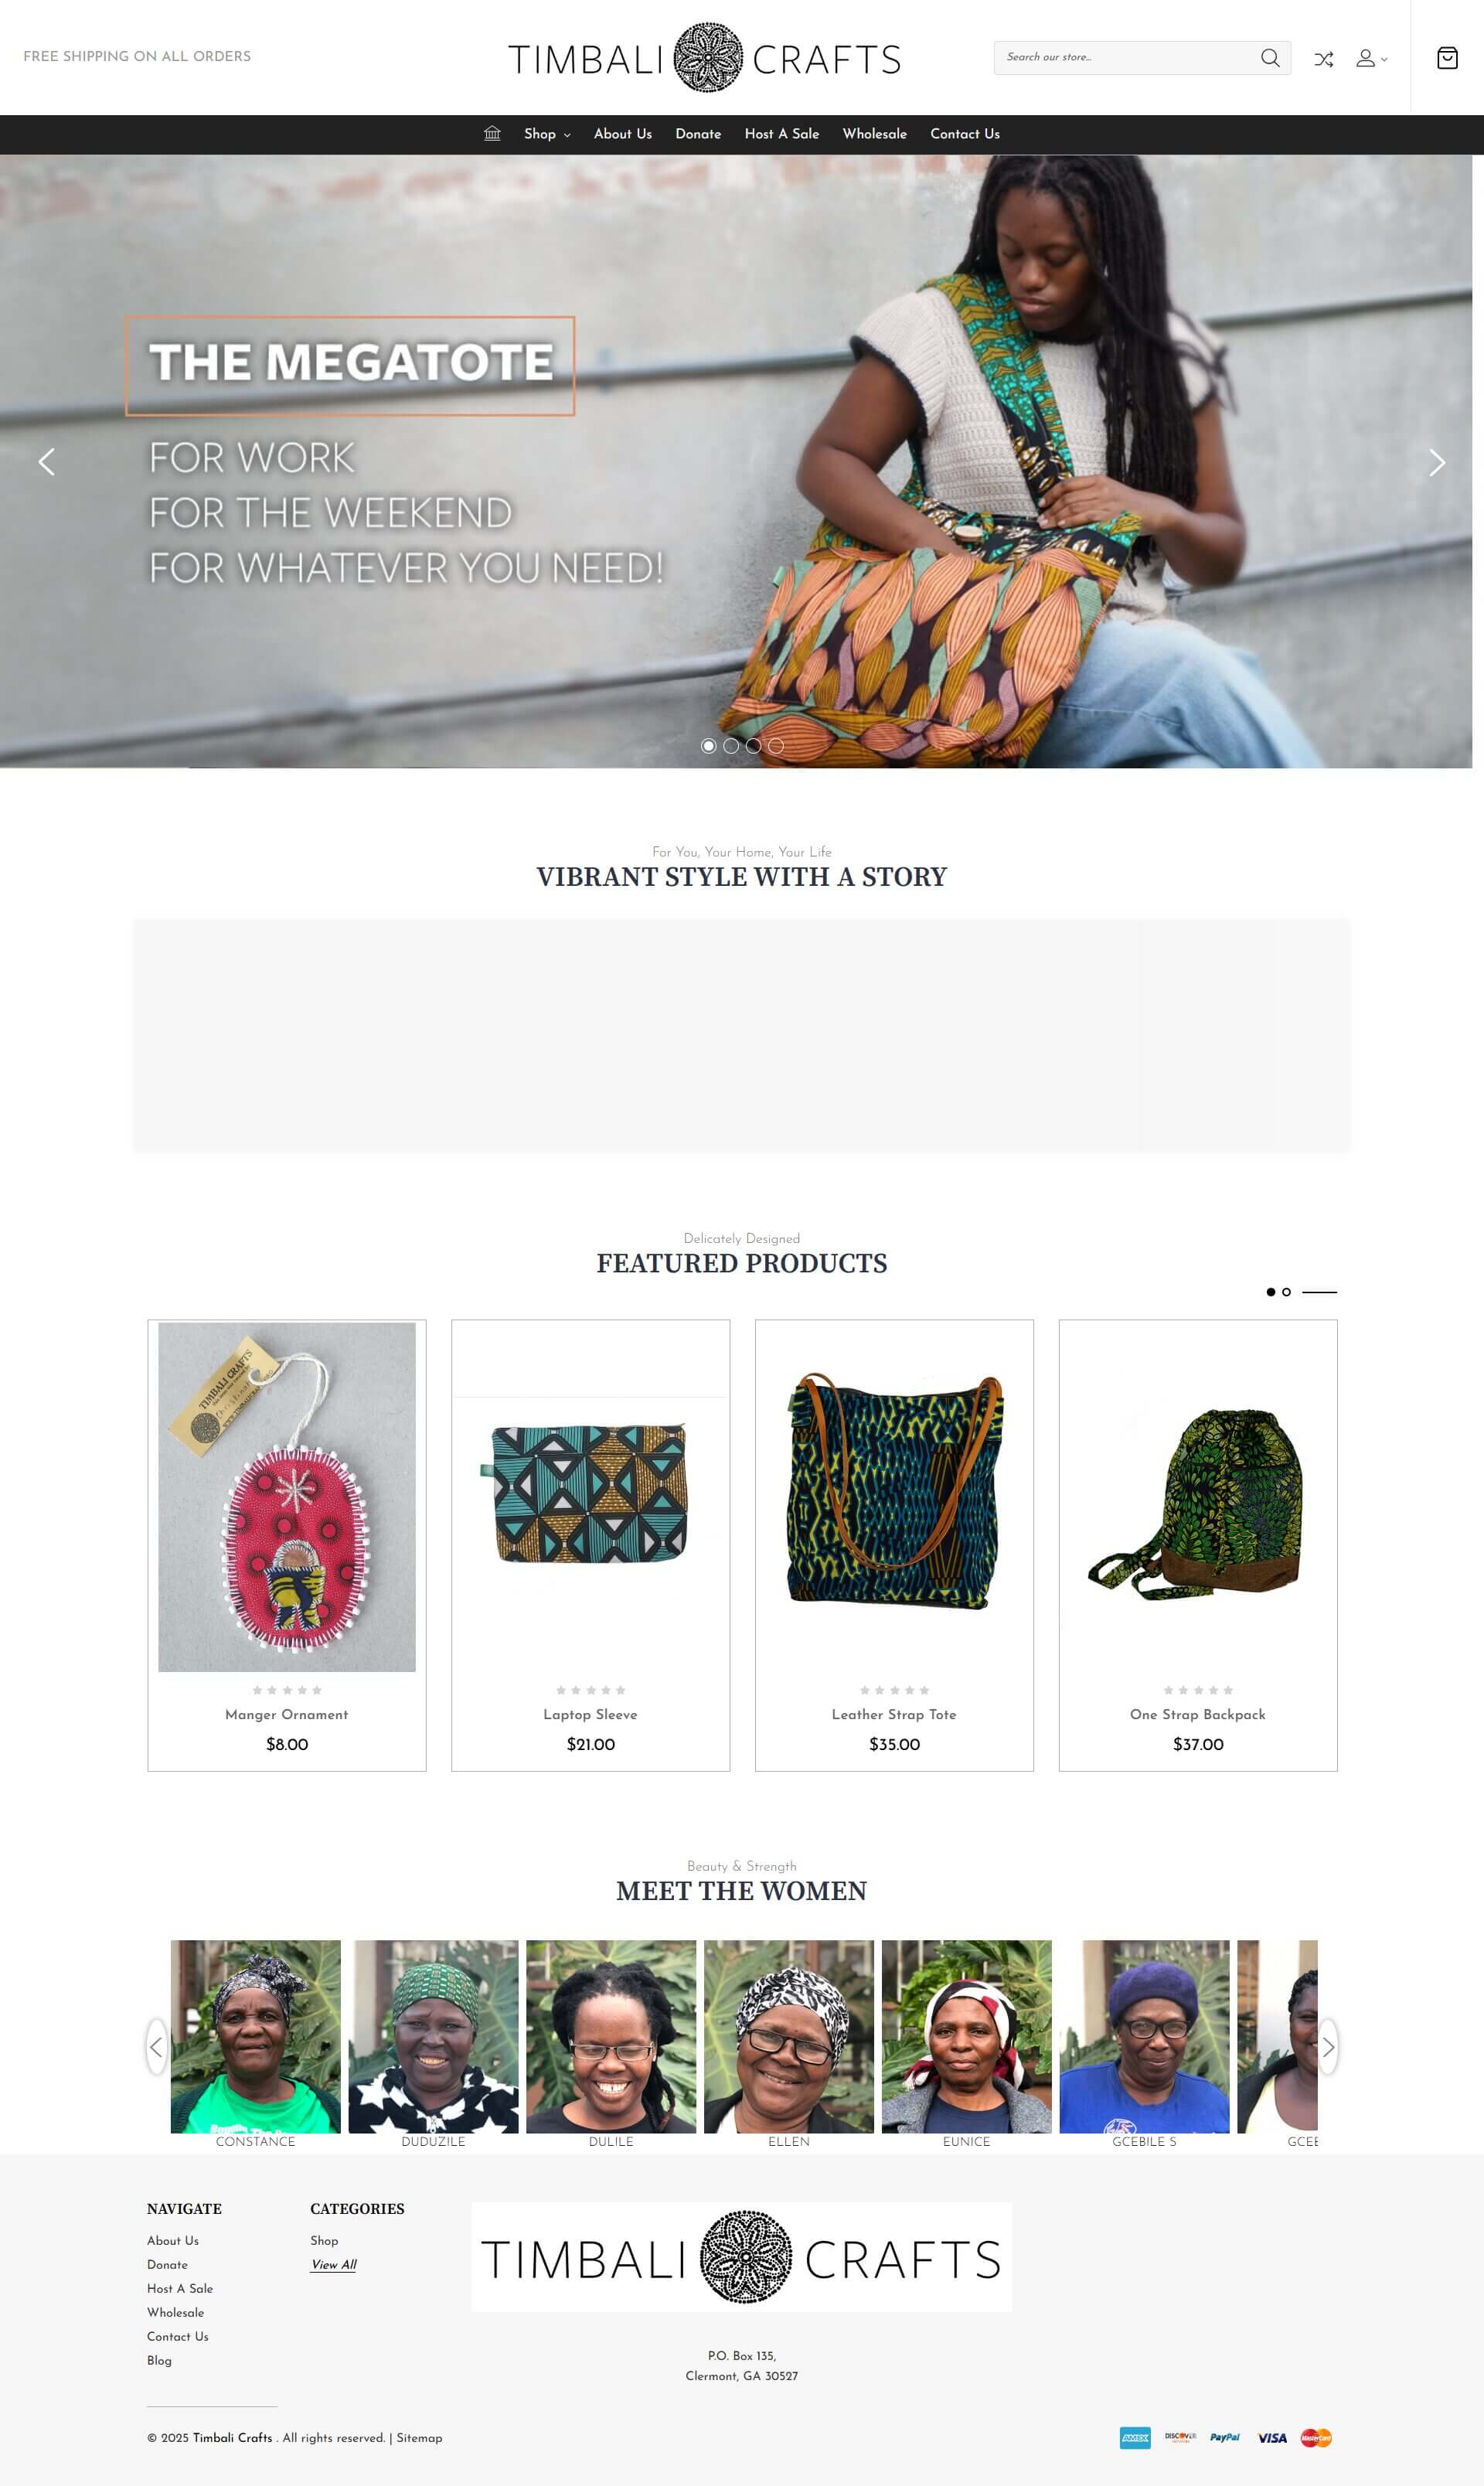Select the second hero slide dot
The height and width of the screenshot is (2486, 1484).
[731, 745]
